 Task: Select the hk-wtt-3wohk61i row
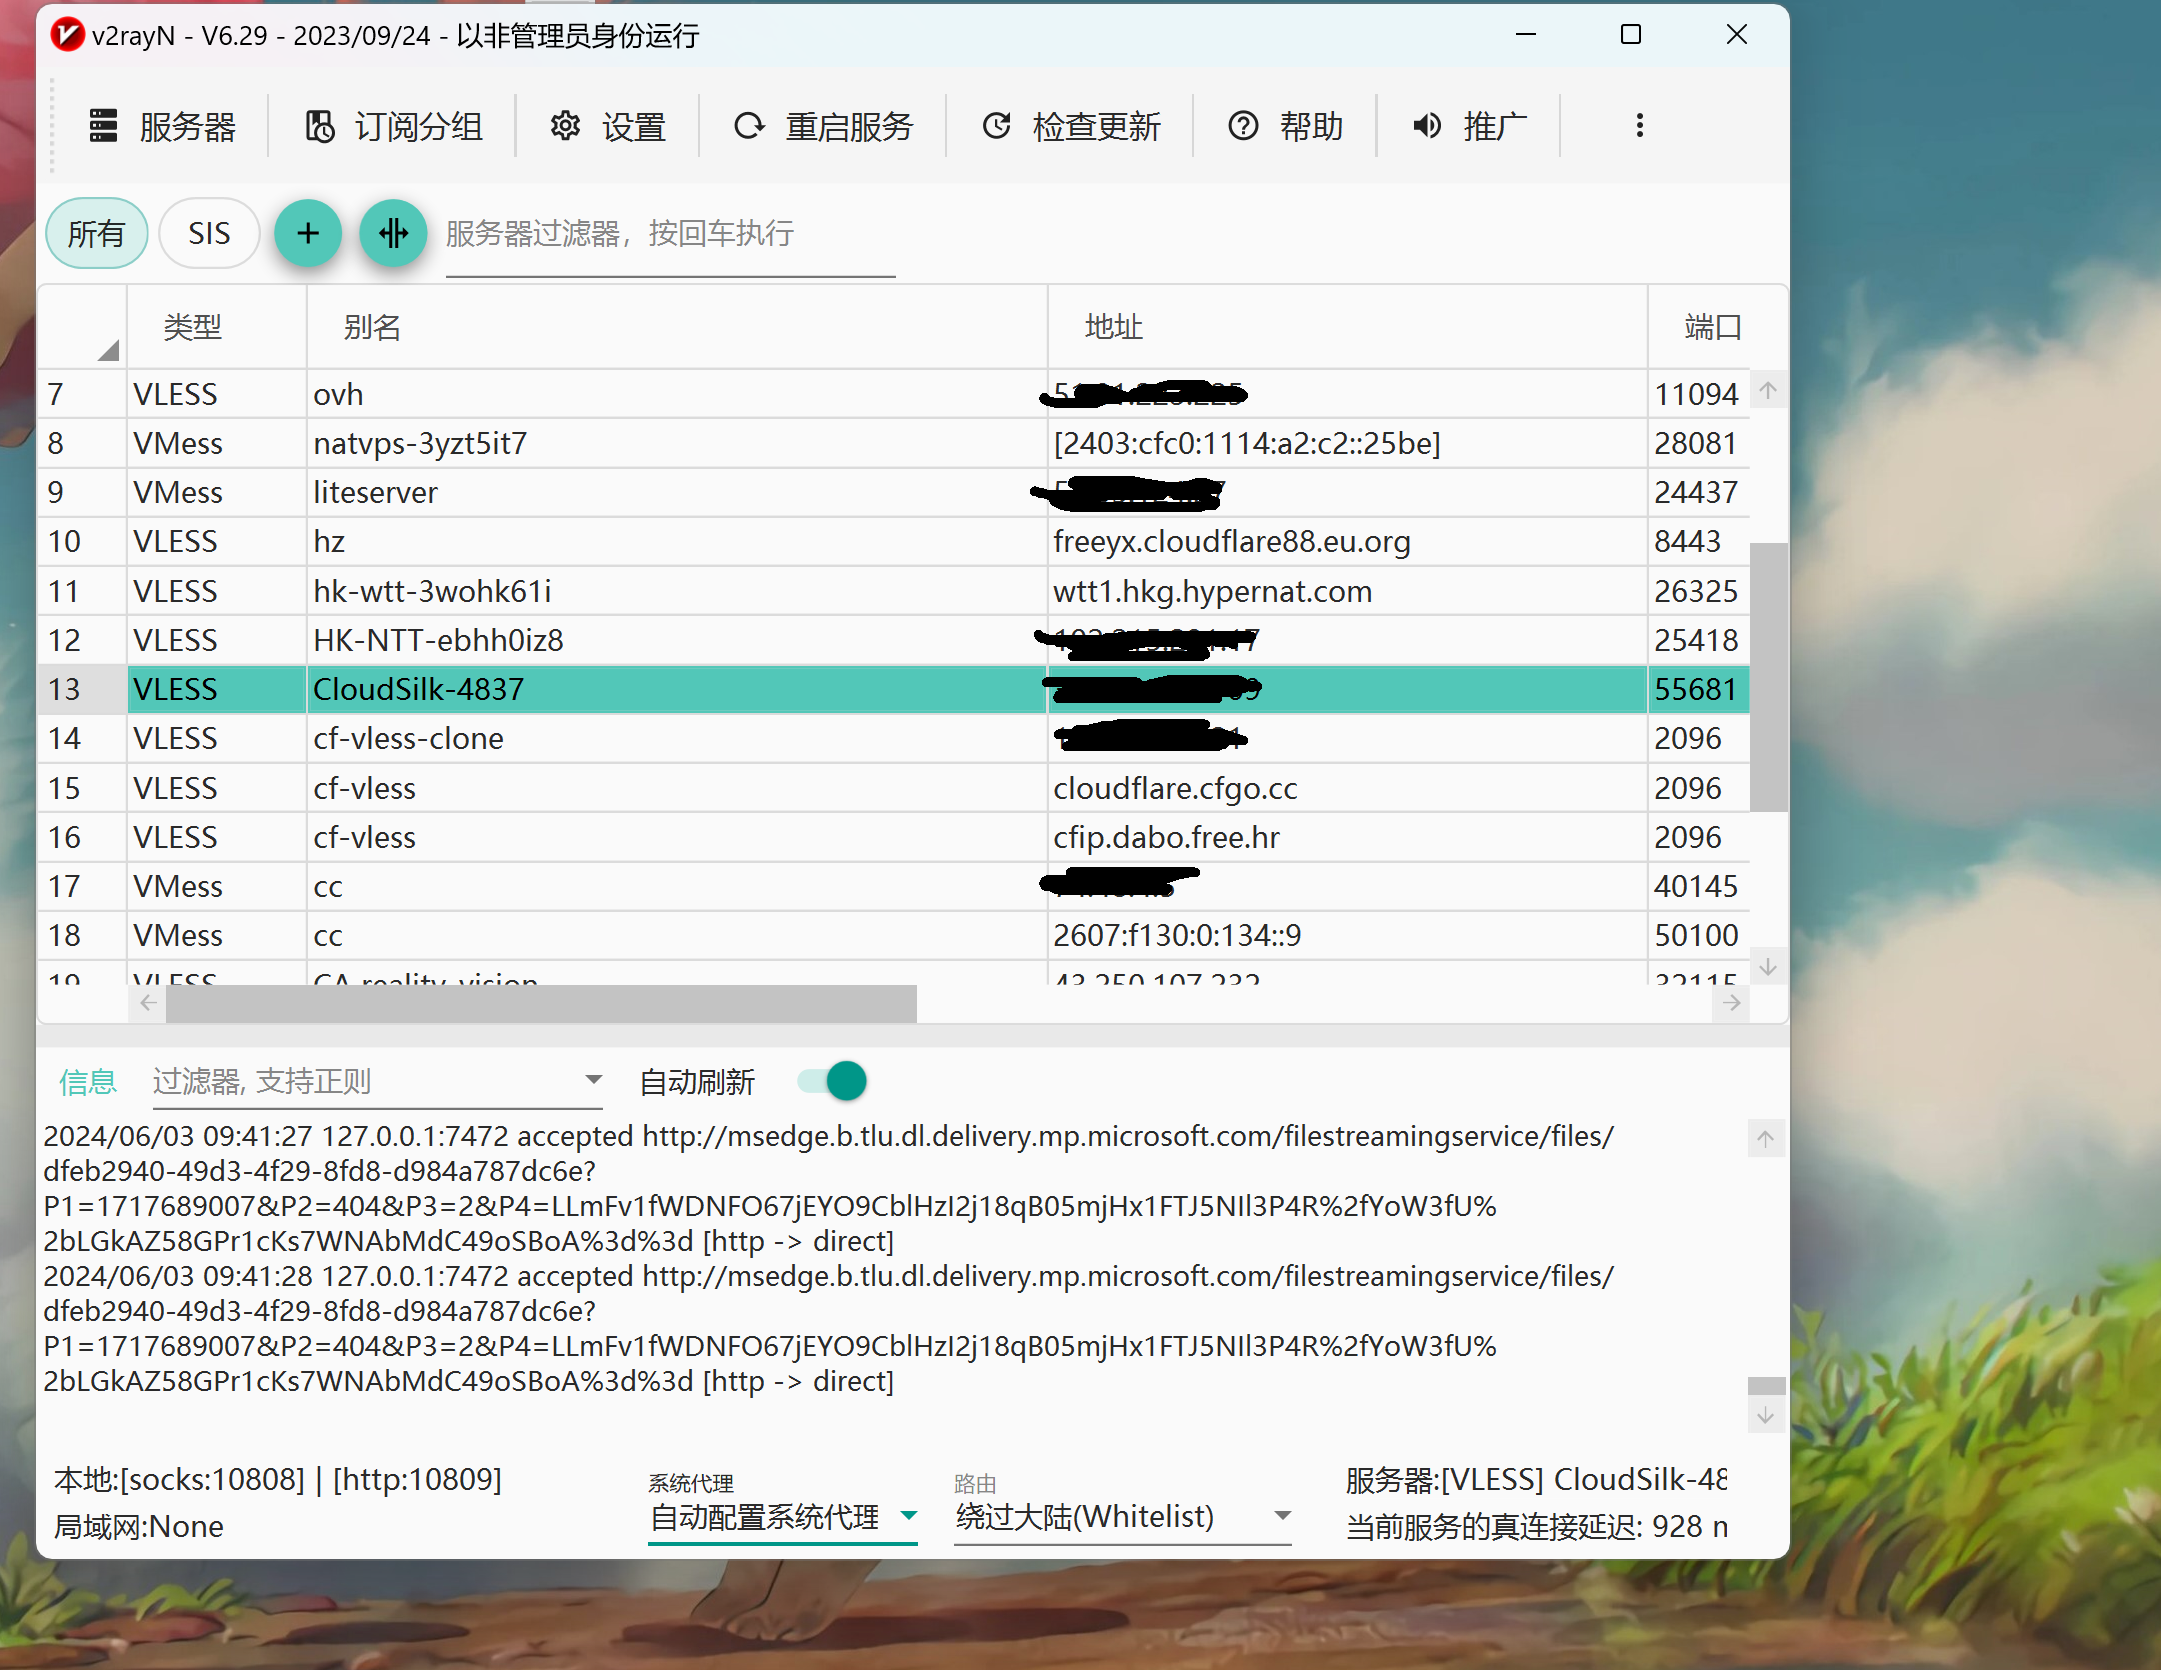pos(893,591)
